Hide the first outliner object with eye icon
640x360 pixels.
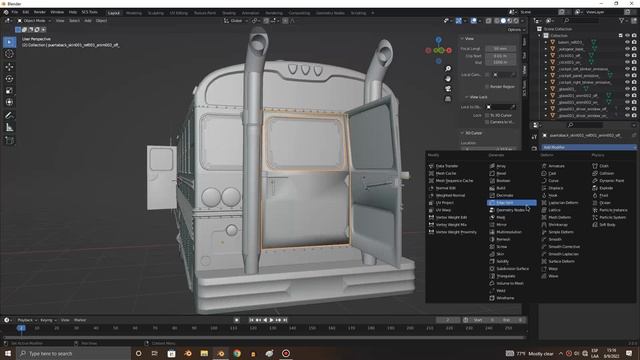click(627, 42)
